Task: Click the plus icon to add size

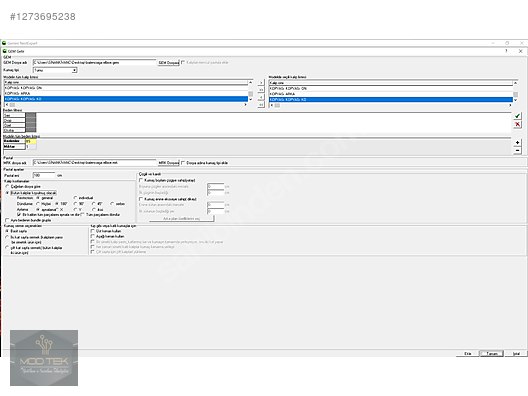Action: click(x=518, y=143)
